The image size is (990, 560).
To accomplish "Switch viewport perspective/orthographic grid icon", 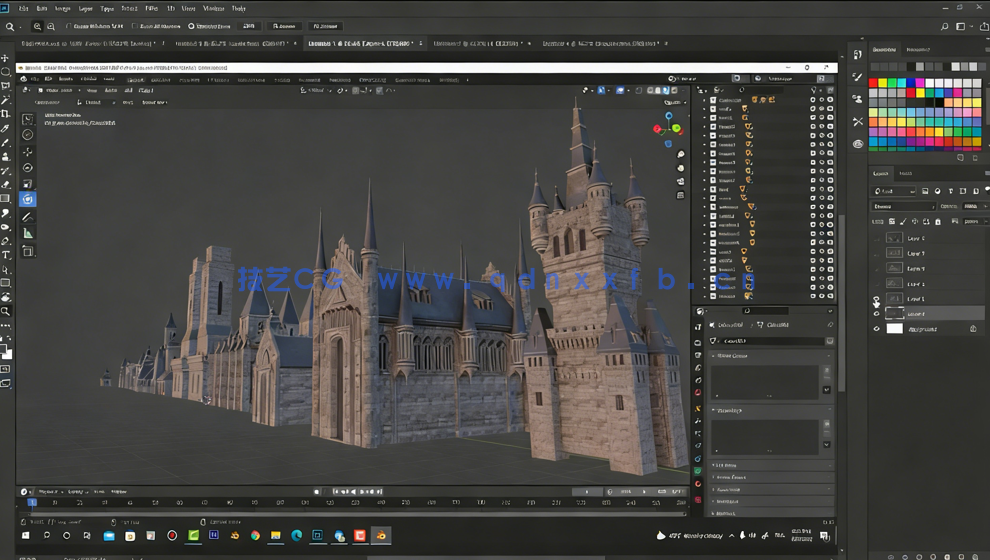I will 681,196.
